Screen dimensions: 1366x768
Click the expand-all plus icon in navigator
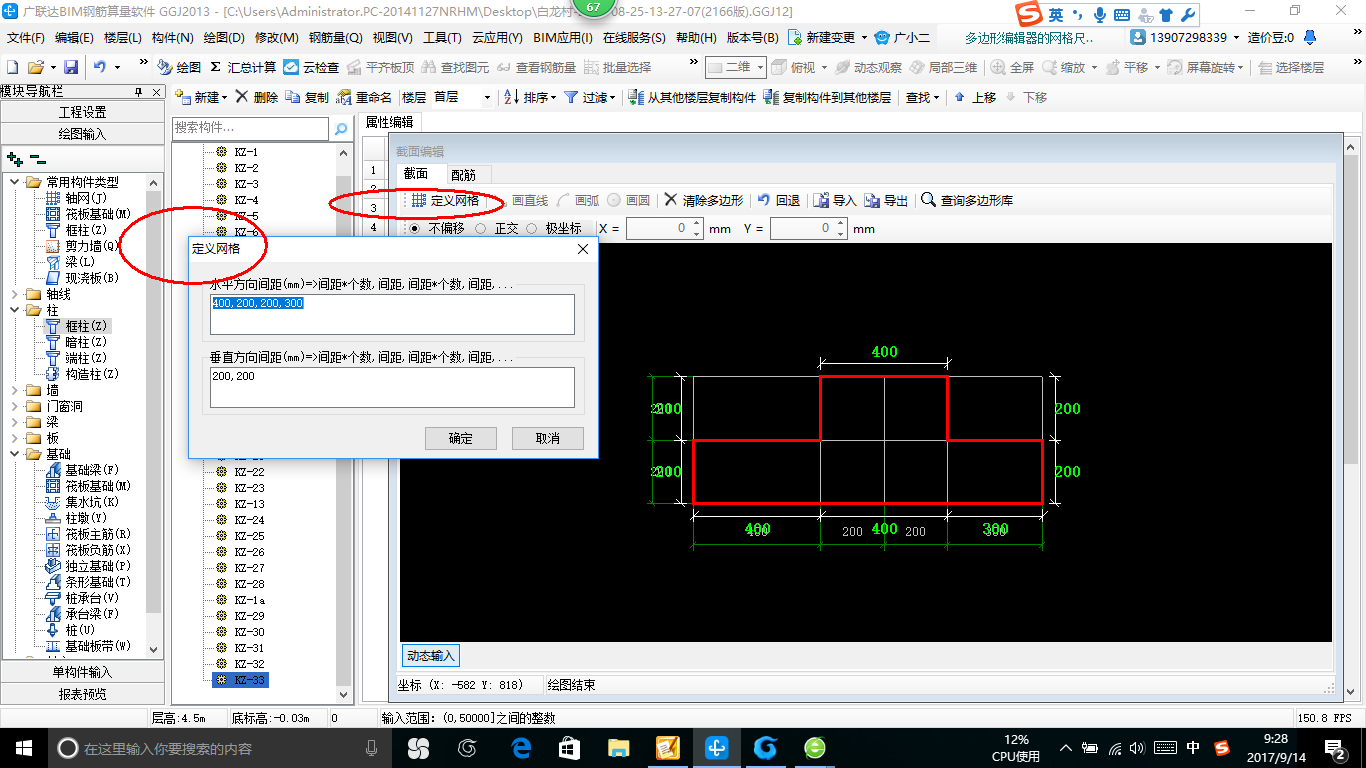14,159
